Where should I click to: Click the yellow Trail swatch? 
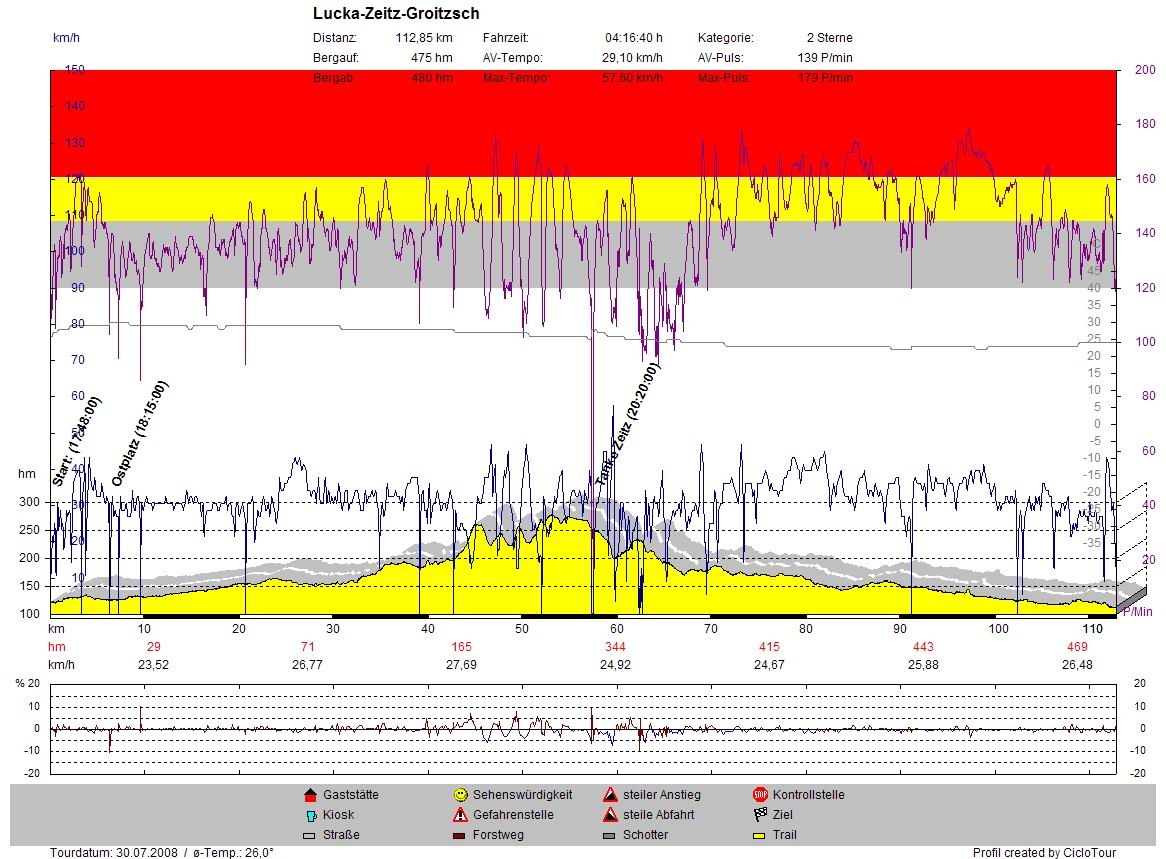click(760, 836)
